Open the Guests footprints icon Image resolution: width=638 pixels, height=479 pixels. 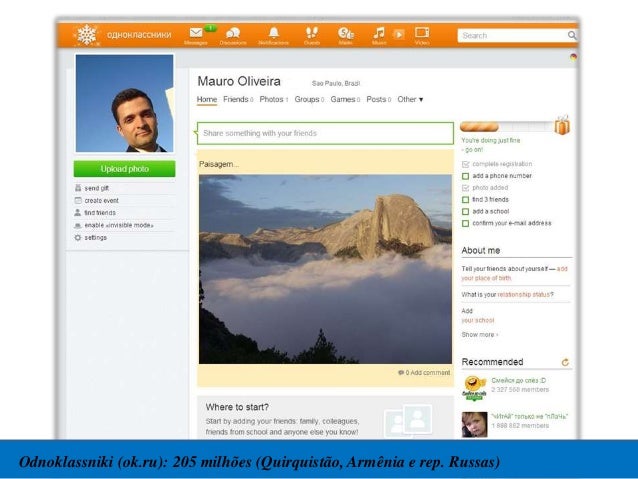click(x=312, y=33)
